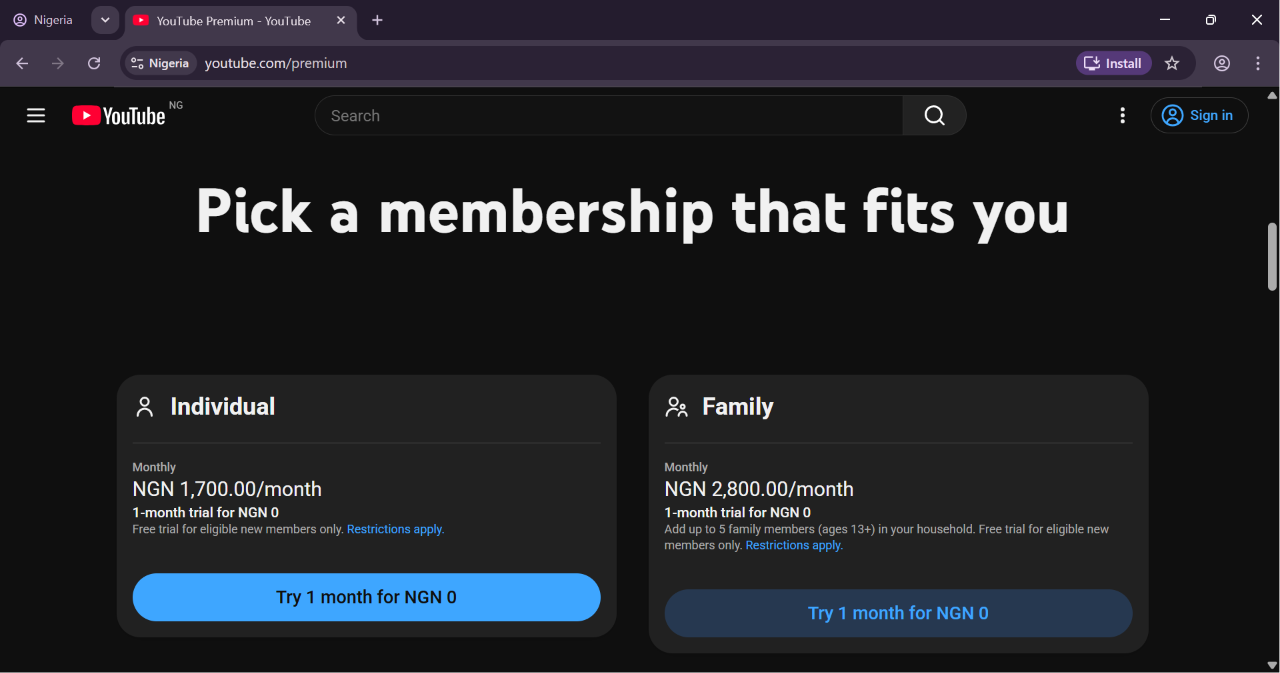Open the Chrome three-dot menu
Screen dimensions: 1280x673
[1258, 63]
